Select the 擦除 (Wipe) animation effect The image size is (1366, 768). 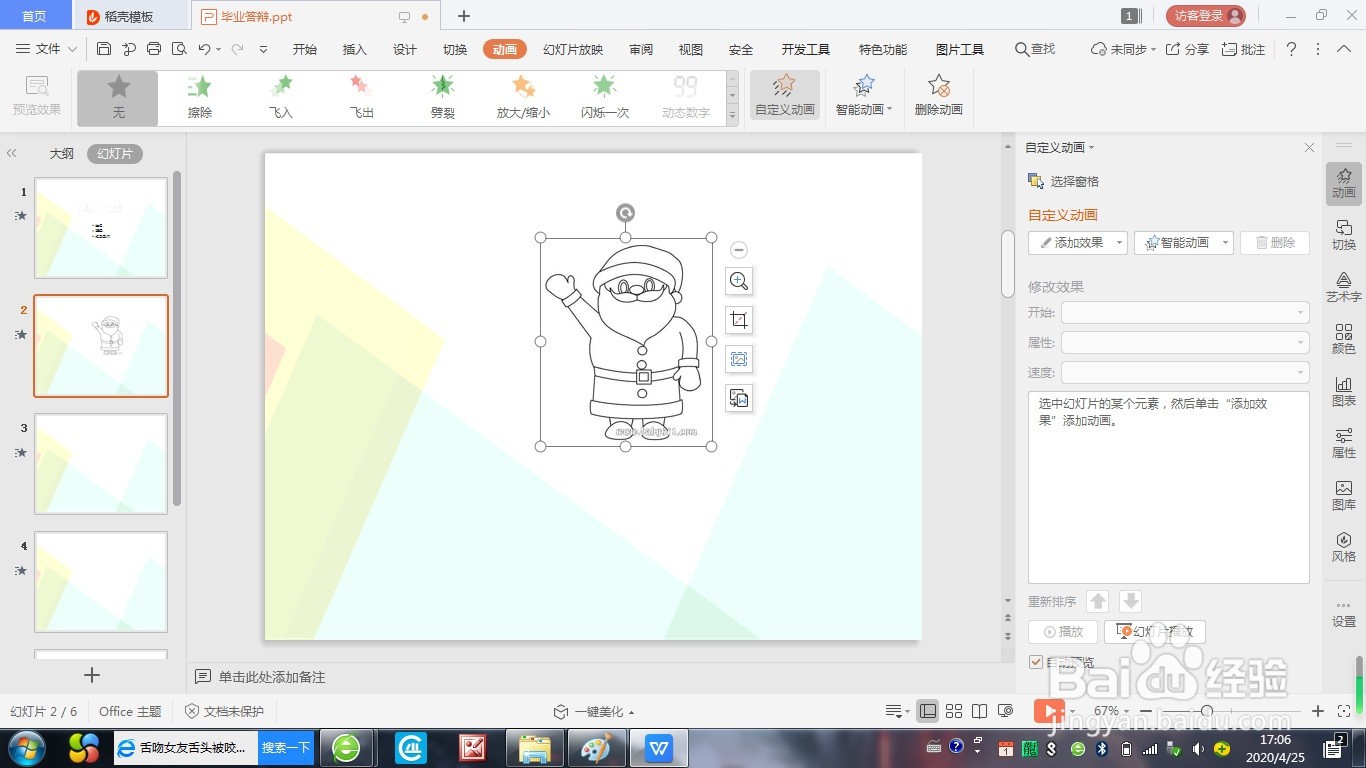click(x=198, y=97)
